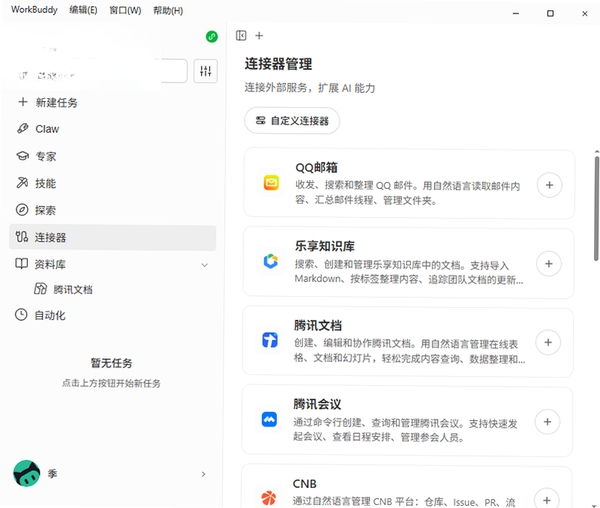Click the 乐享知识库 logo icon
600x508 pixels.
(x=271, y=261)
